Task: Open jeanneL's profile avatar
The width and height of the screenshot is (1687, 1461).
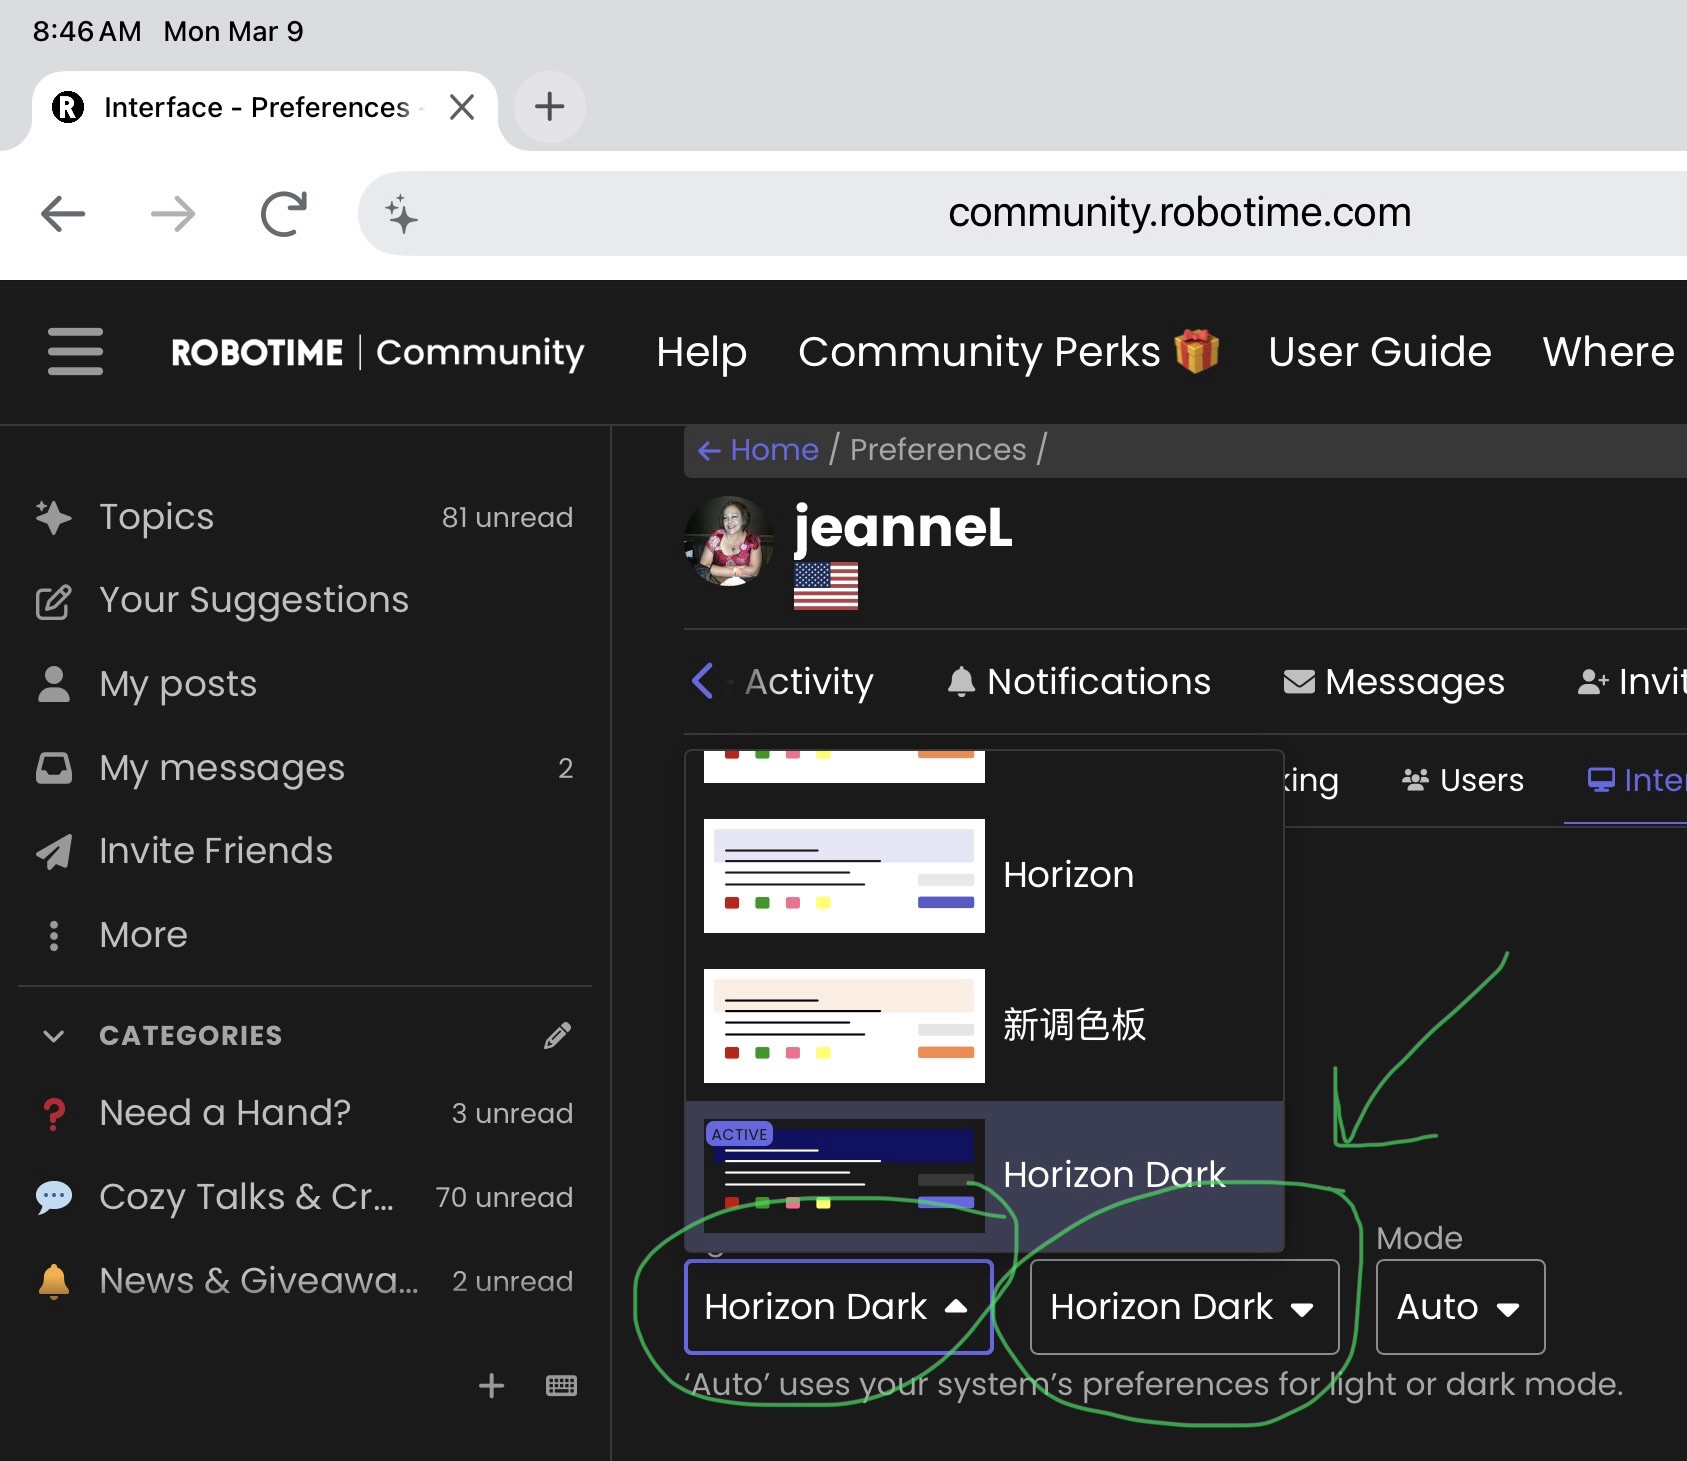Action: point(729,541)
